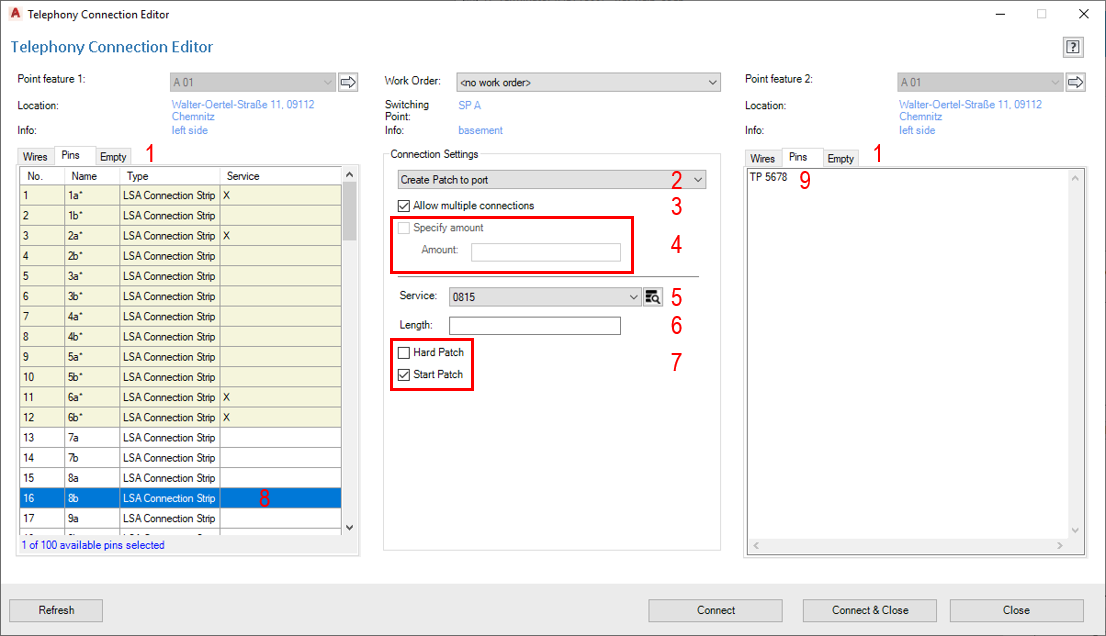Select pin row 10 named 5b*
Viewport: 1106px width, 636px height.
point(181,377)
